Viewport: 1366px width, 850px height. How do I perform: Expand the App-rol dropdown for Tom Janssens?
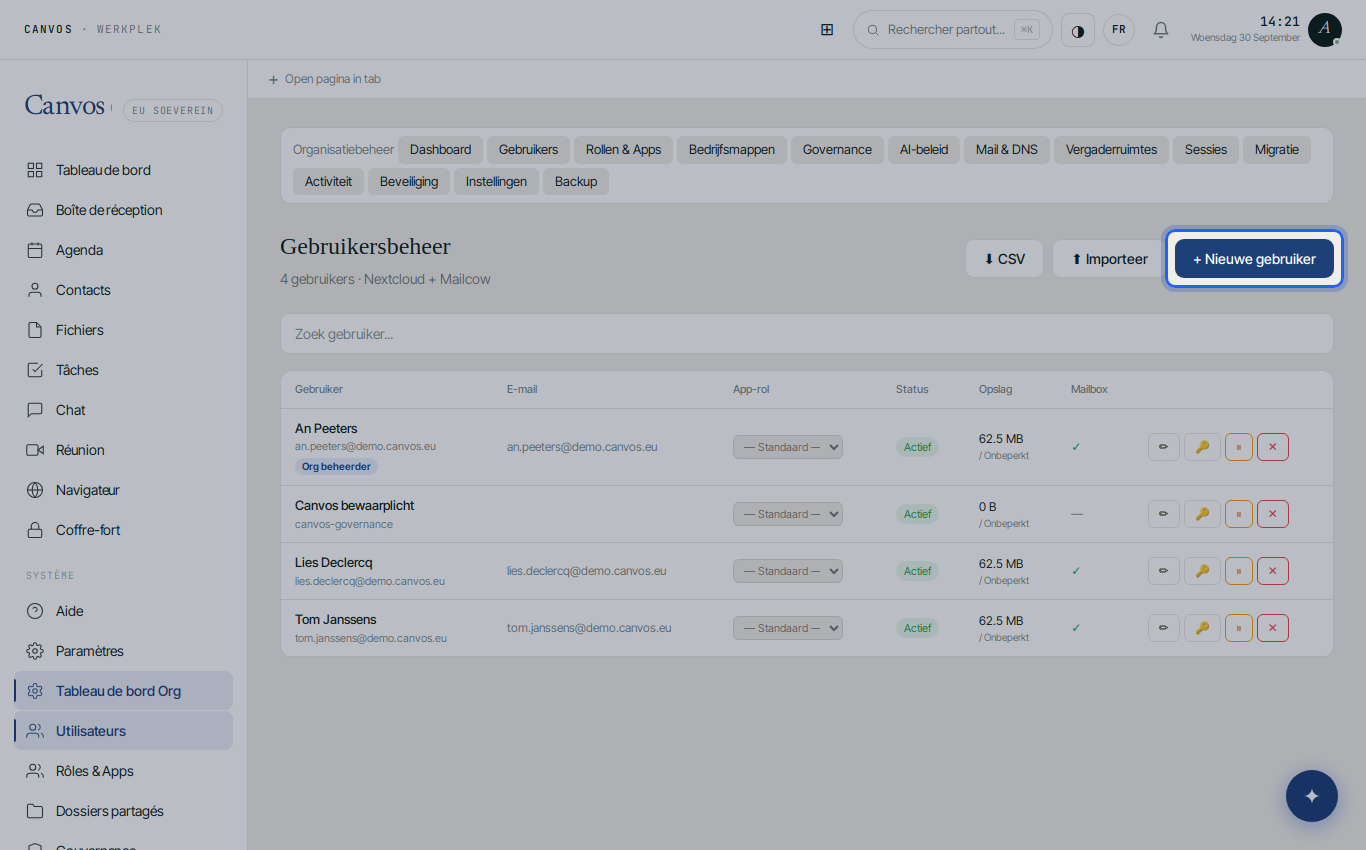pos(788,628)
